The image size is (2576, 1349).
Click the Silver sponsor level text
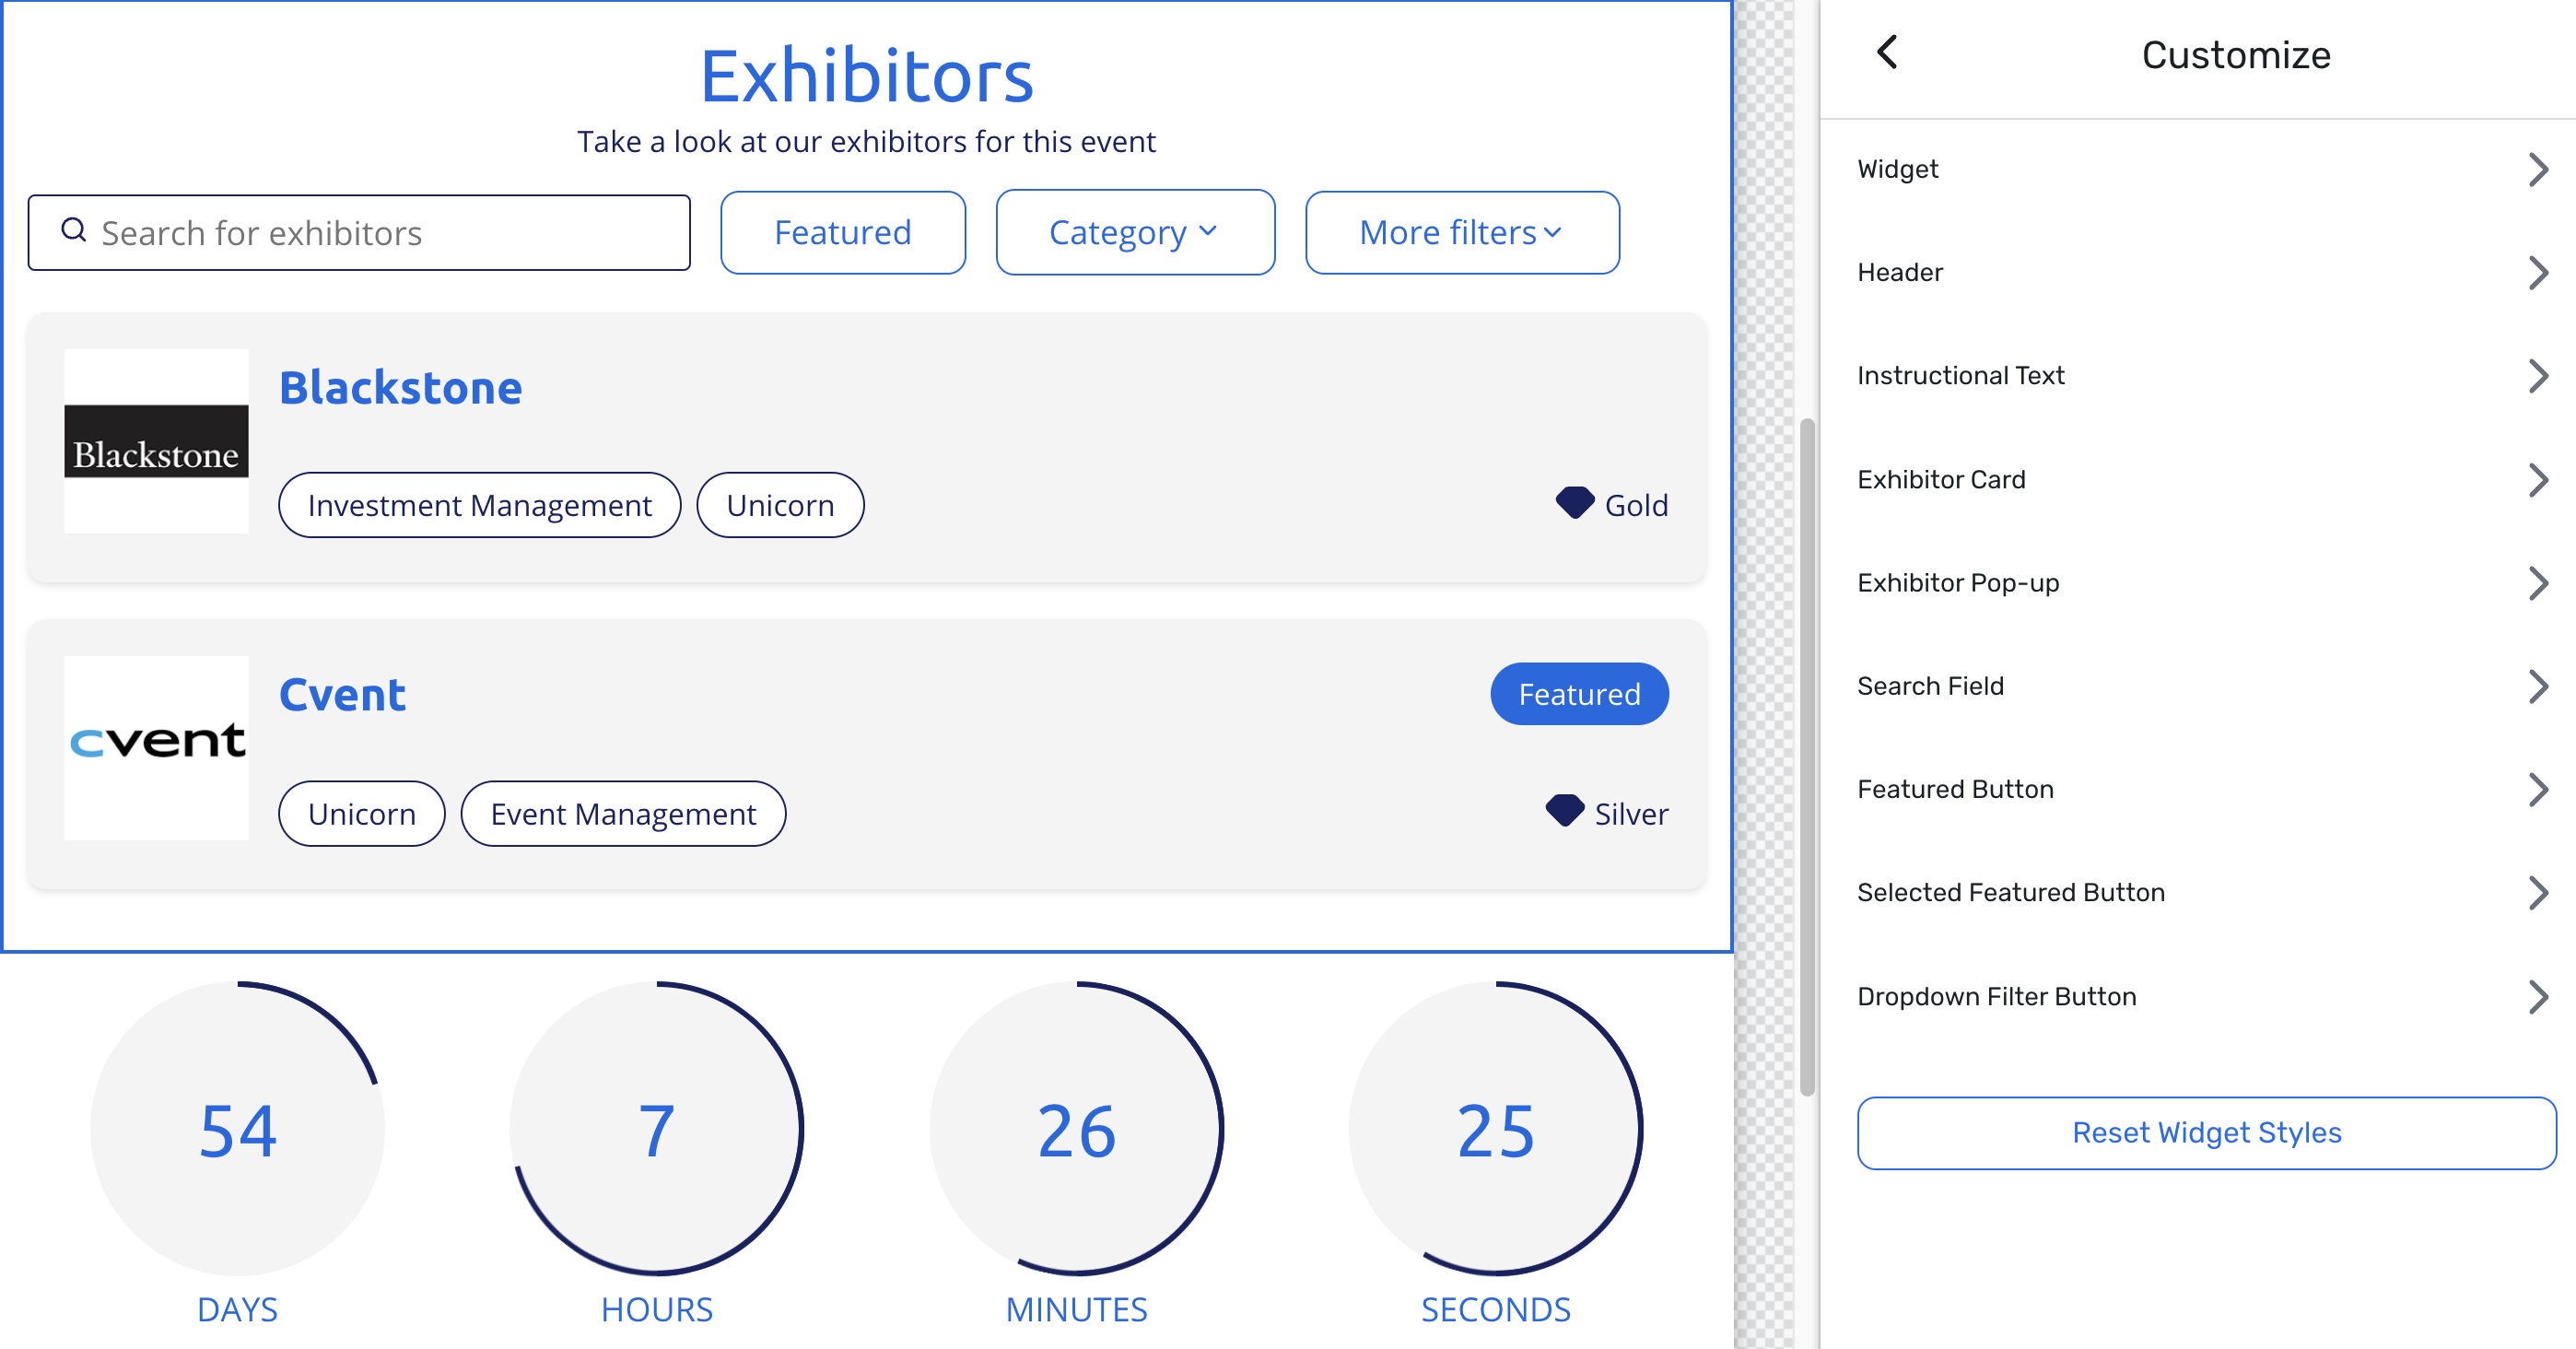click(1631, 813)
